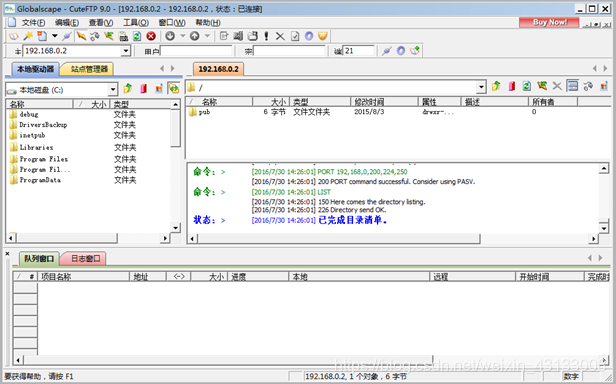The image size is (616, 384).
Task: Click the queue pane horizontal scrollbar left arrow
Action: 18,360
